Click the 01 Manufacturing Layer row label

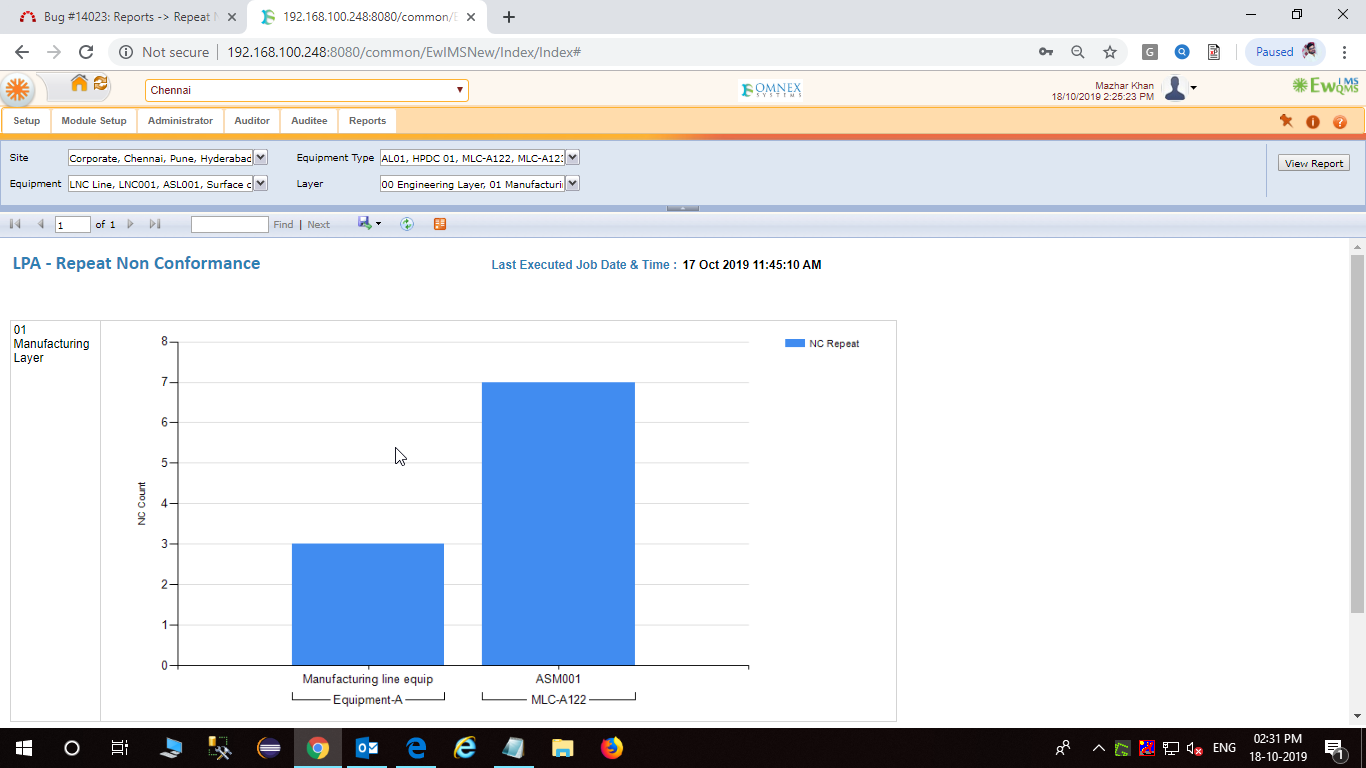coord(51,343)
